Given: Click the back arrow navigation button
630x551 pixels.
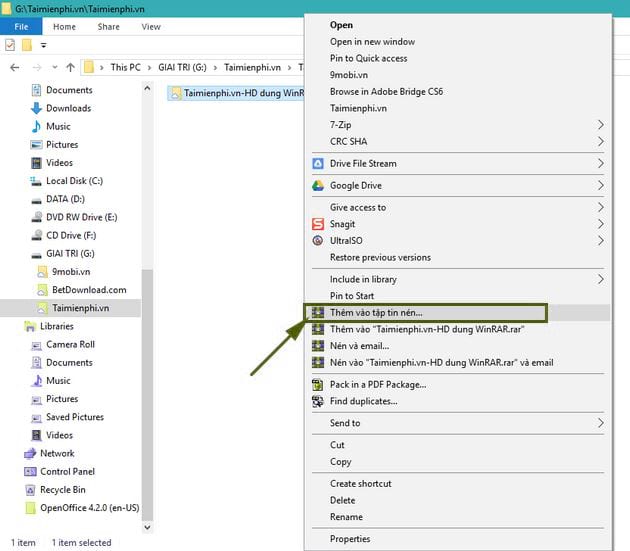Looking at the screenshot, I should pyautogui.click(x=14, y=67).
